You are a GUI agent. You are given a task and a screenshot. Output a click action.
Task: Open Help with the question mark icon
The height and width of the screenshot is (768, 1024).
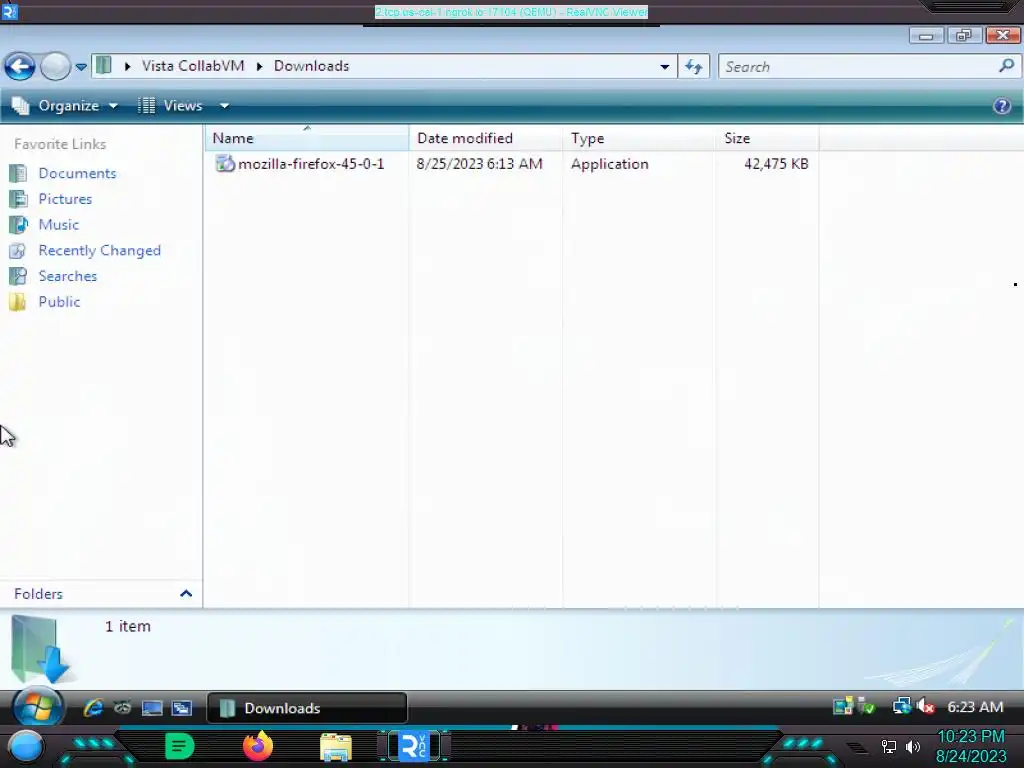[x=1002, y=106]
